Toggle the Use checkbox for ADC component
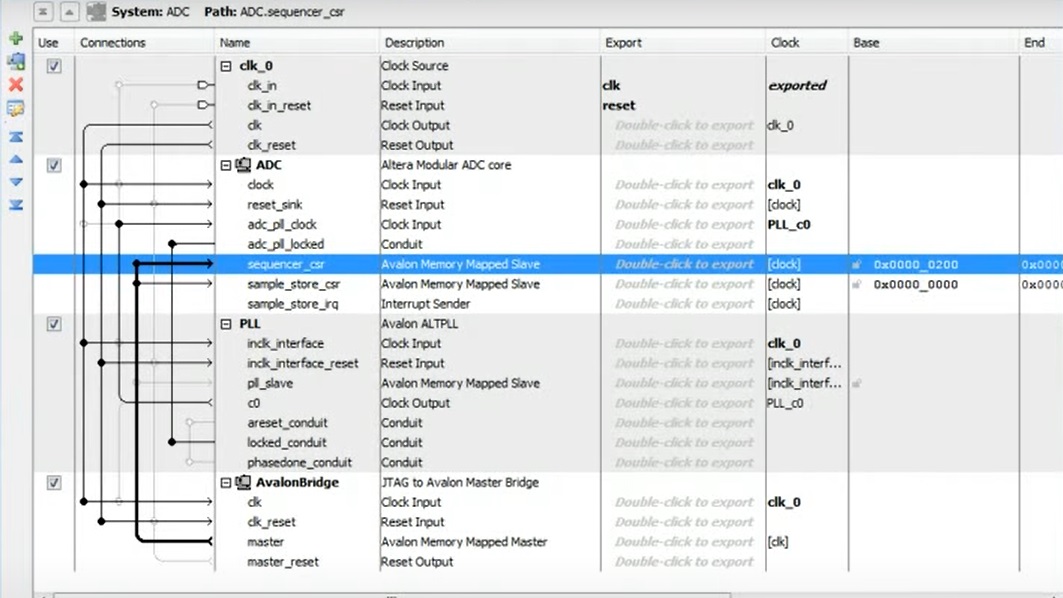The height and width of the screenshot is (598, 1063). coord(54,165)
